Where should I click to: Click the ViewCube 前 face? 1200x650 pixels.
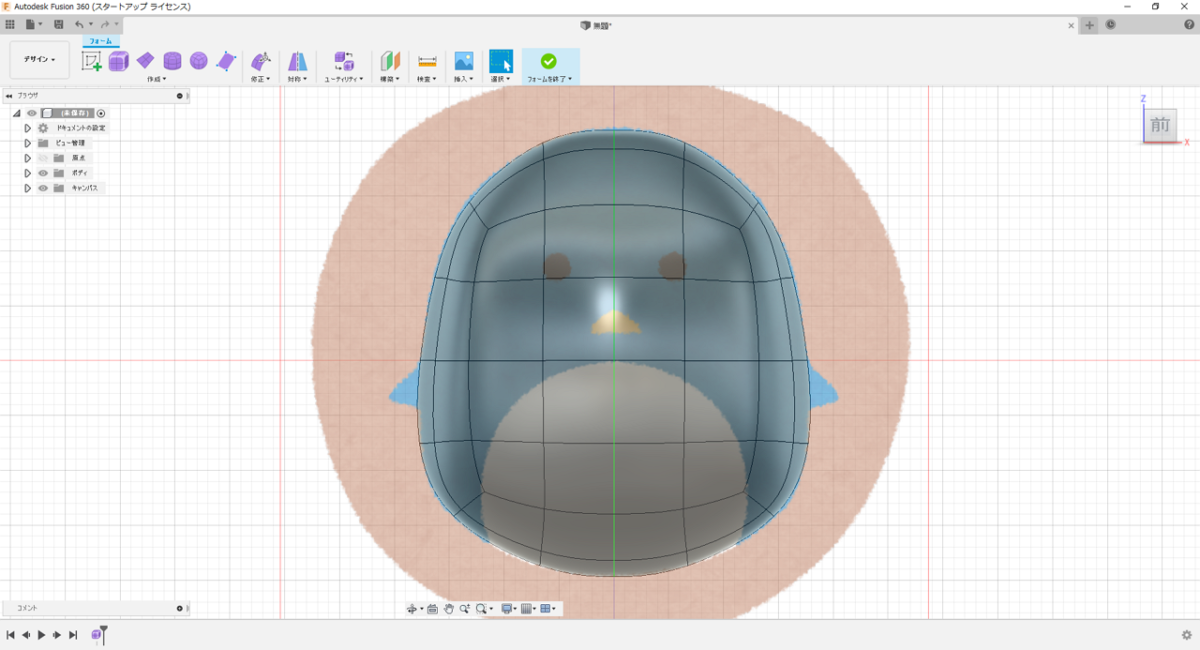tap(1160, 125)
